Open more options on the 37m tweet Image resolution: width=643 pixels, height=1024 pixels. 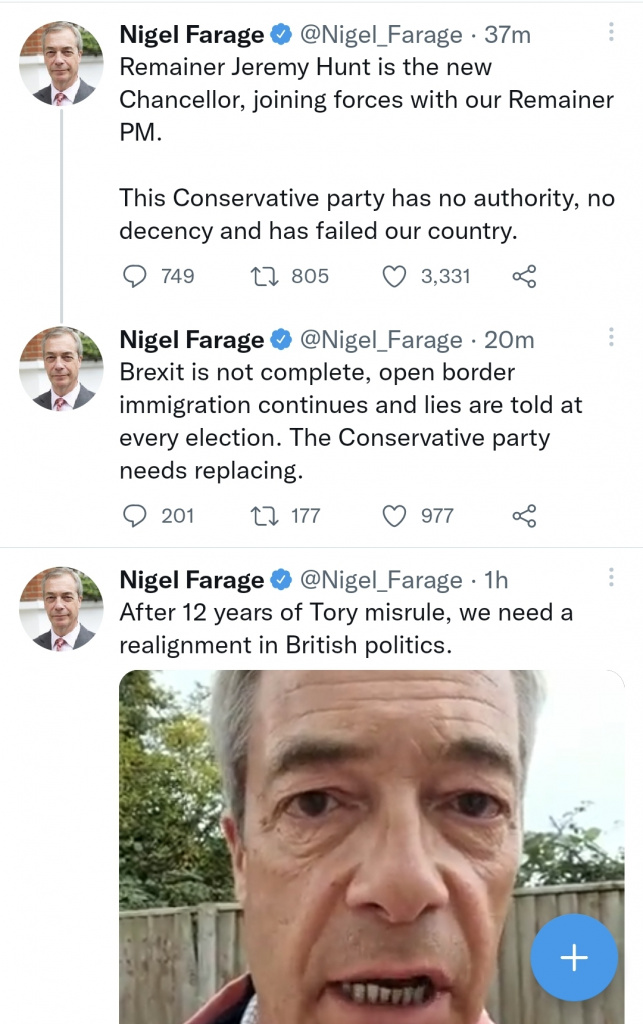coord(610,33)
